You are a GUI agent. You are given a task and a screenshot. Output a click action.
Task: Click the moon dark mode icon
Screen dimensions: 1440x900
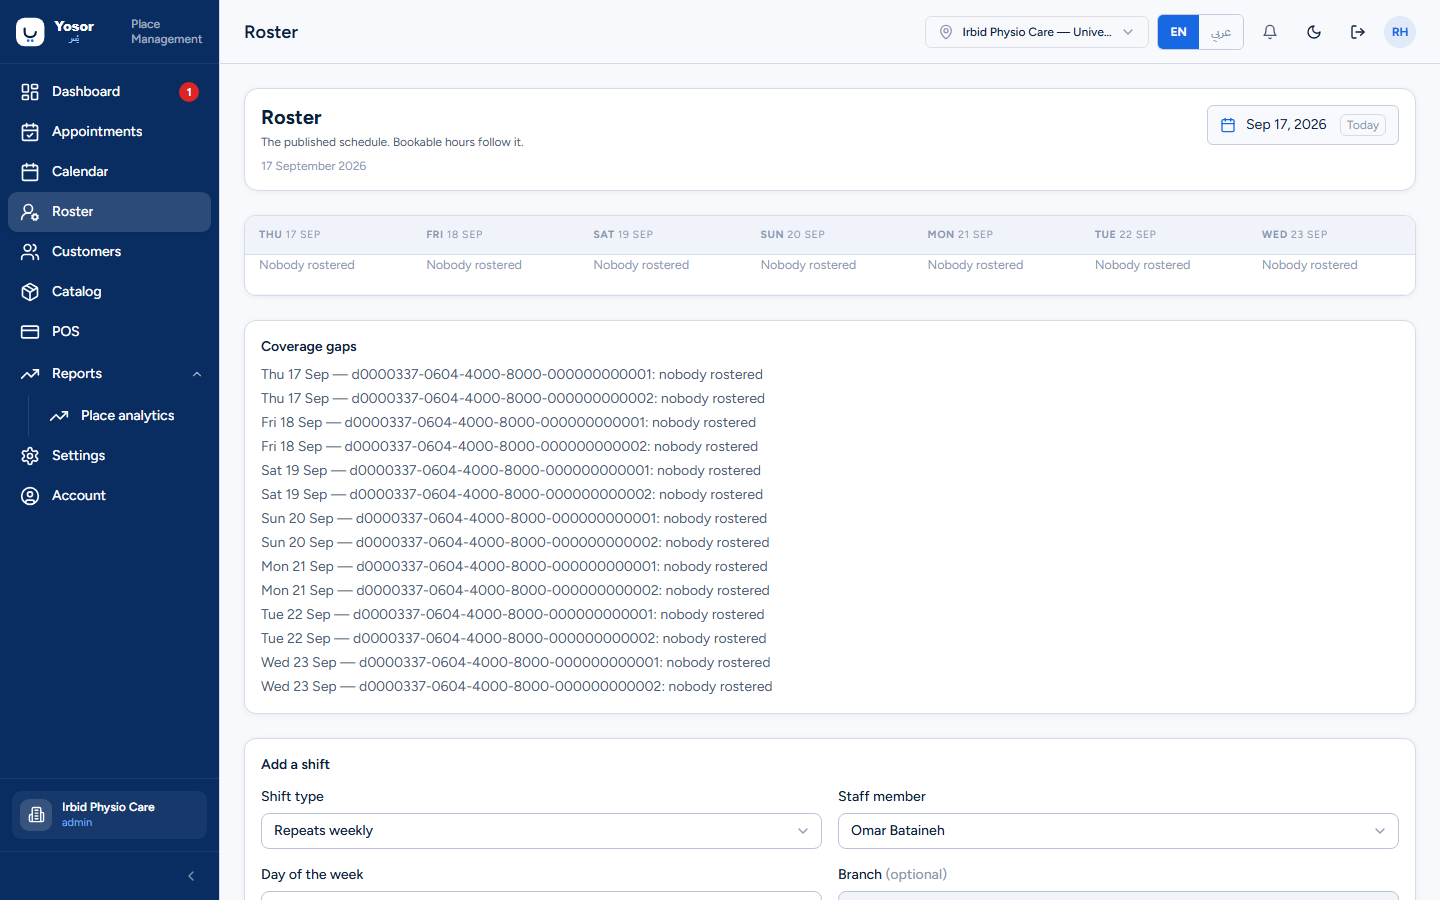click(1314, 32)
